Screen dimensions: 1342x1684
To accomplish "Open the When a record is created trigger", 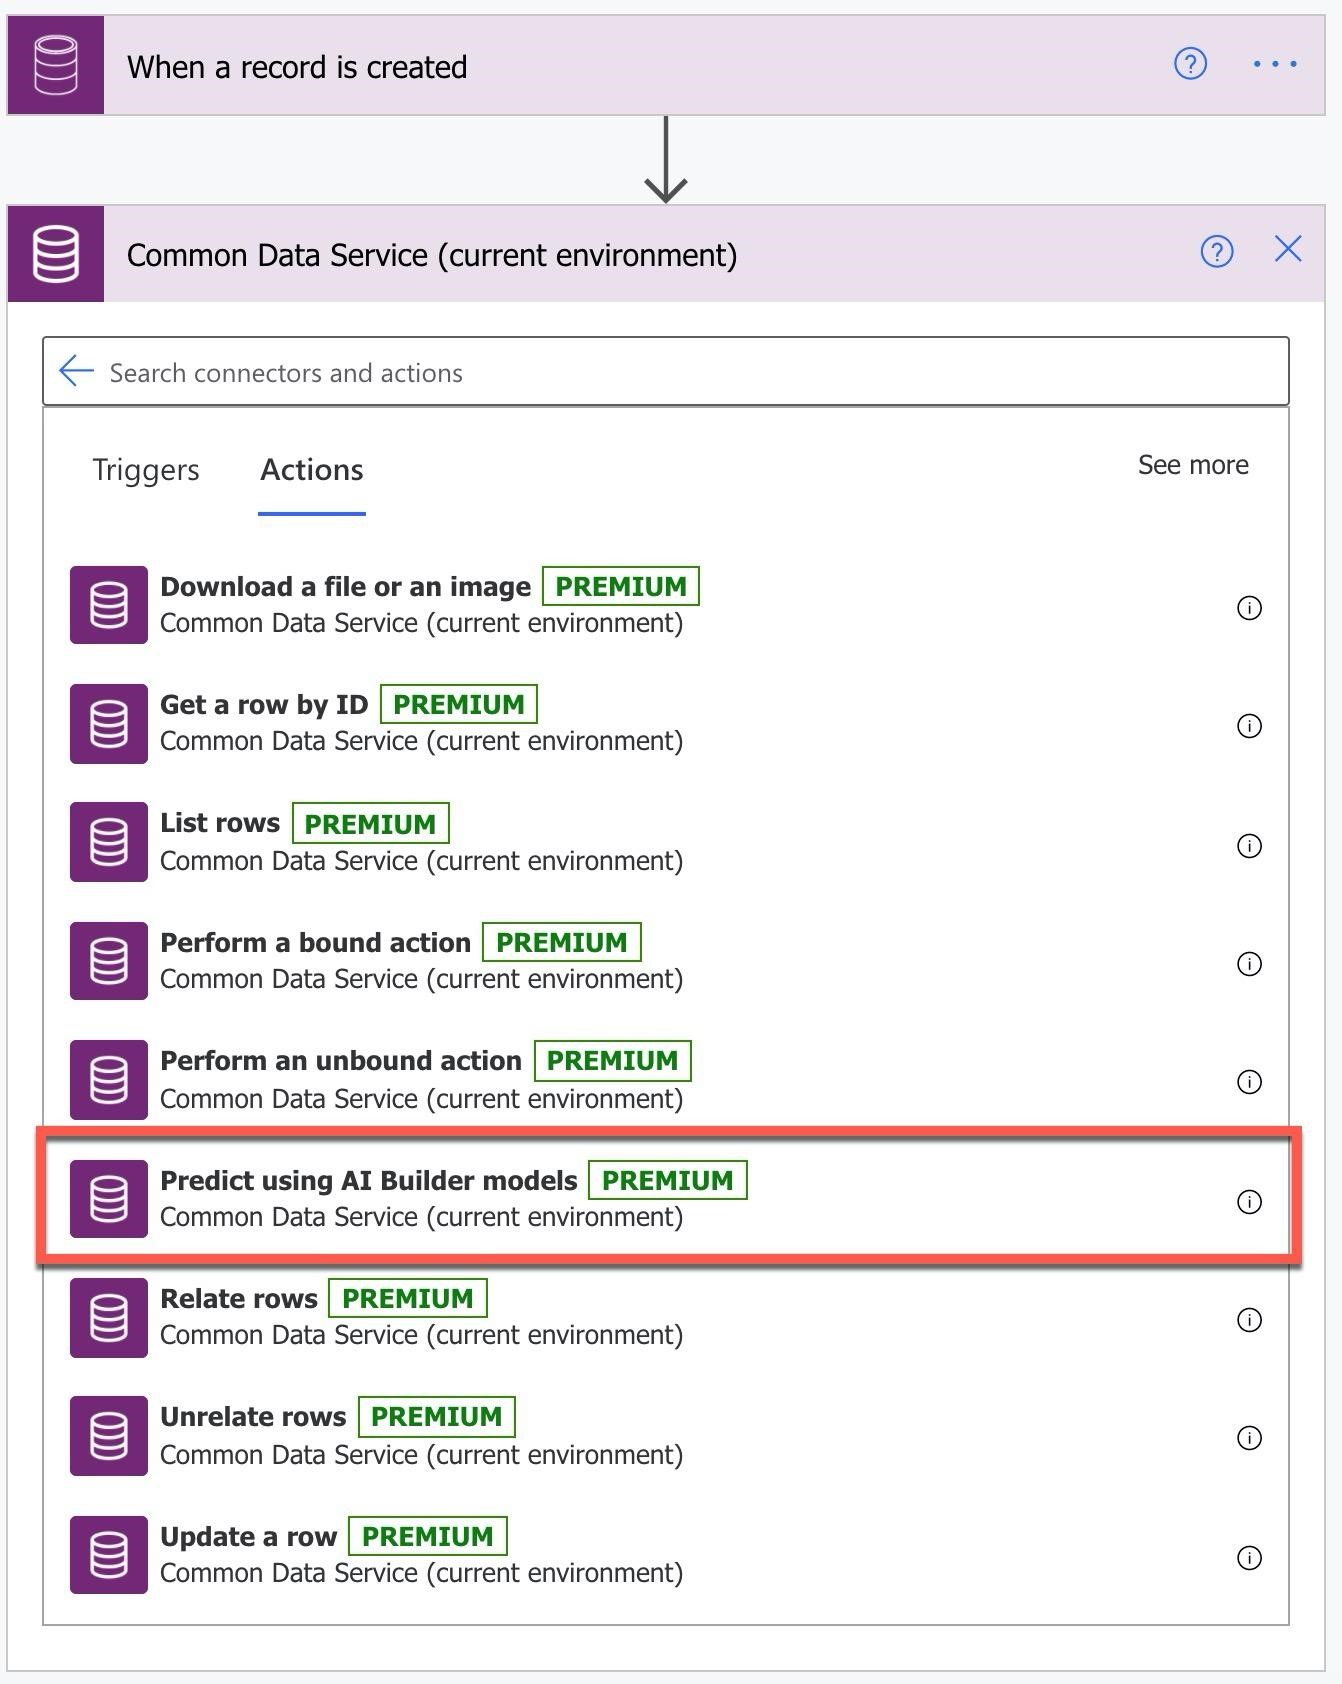I will coord(665,65).
